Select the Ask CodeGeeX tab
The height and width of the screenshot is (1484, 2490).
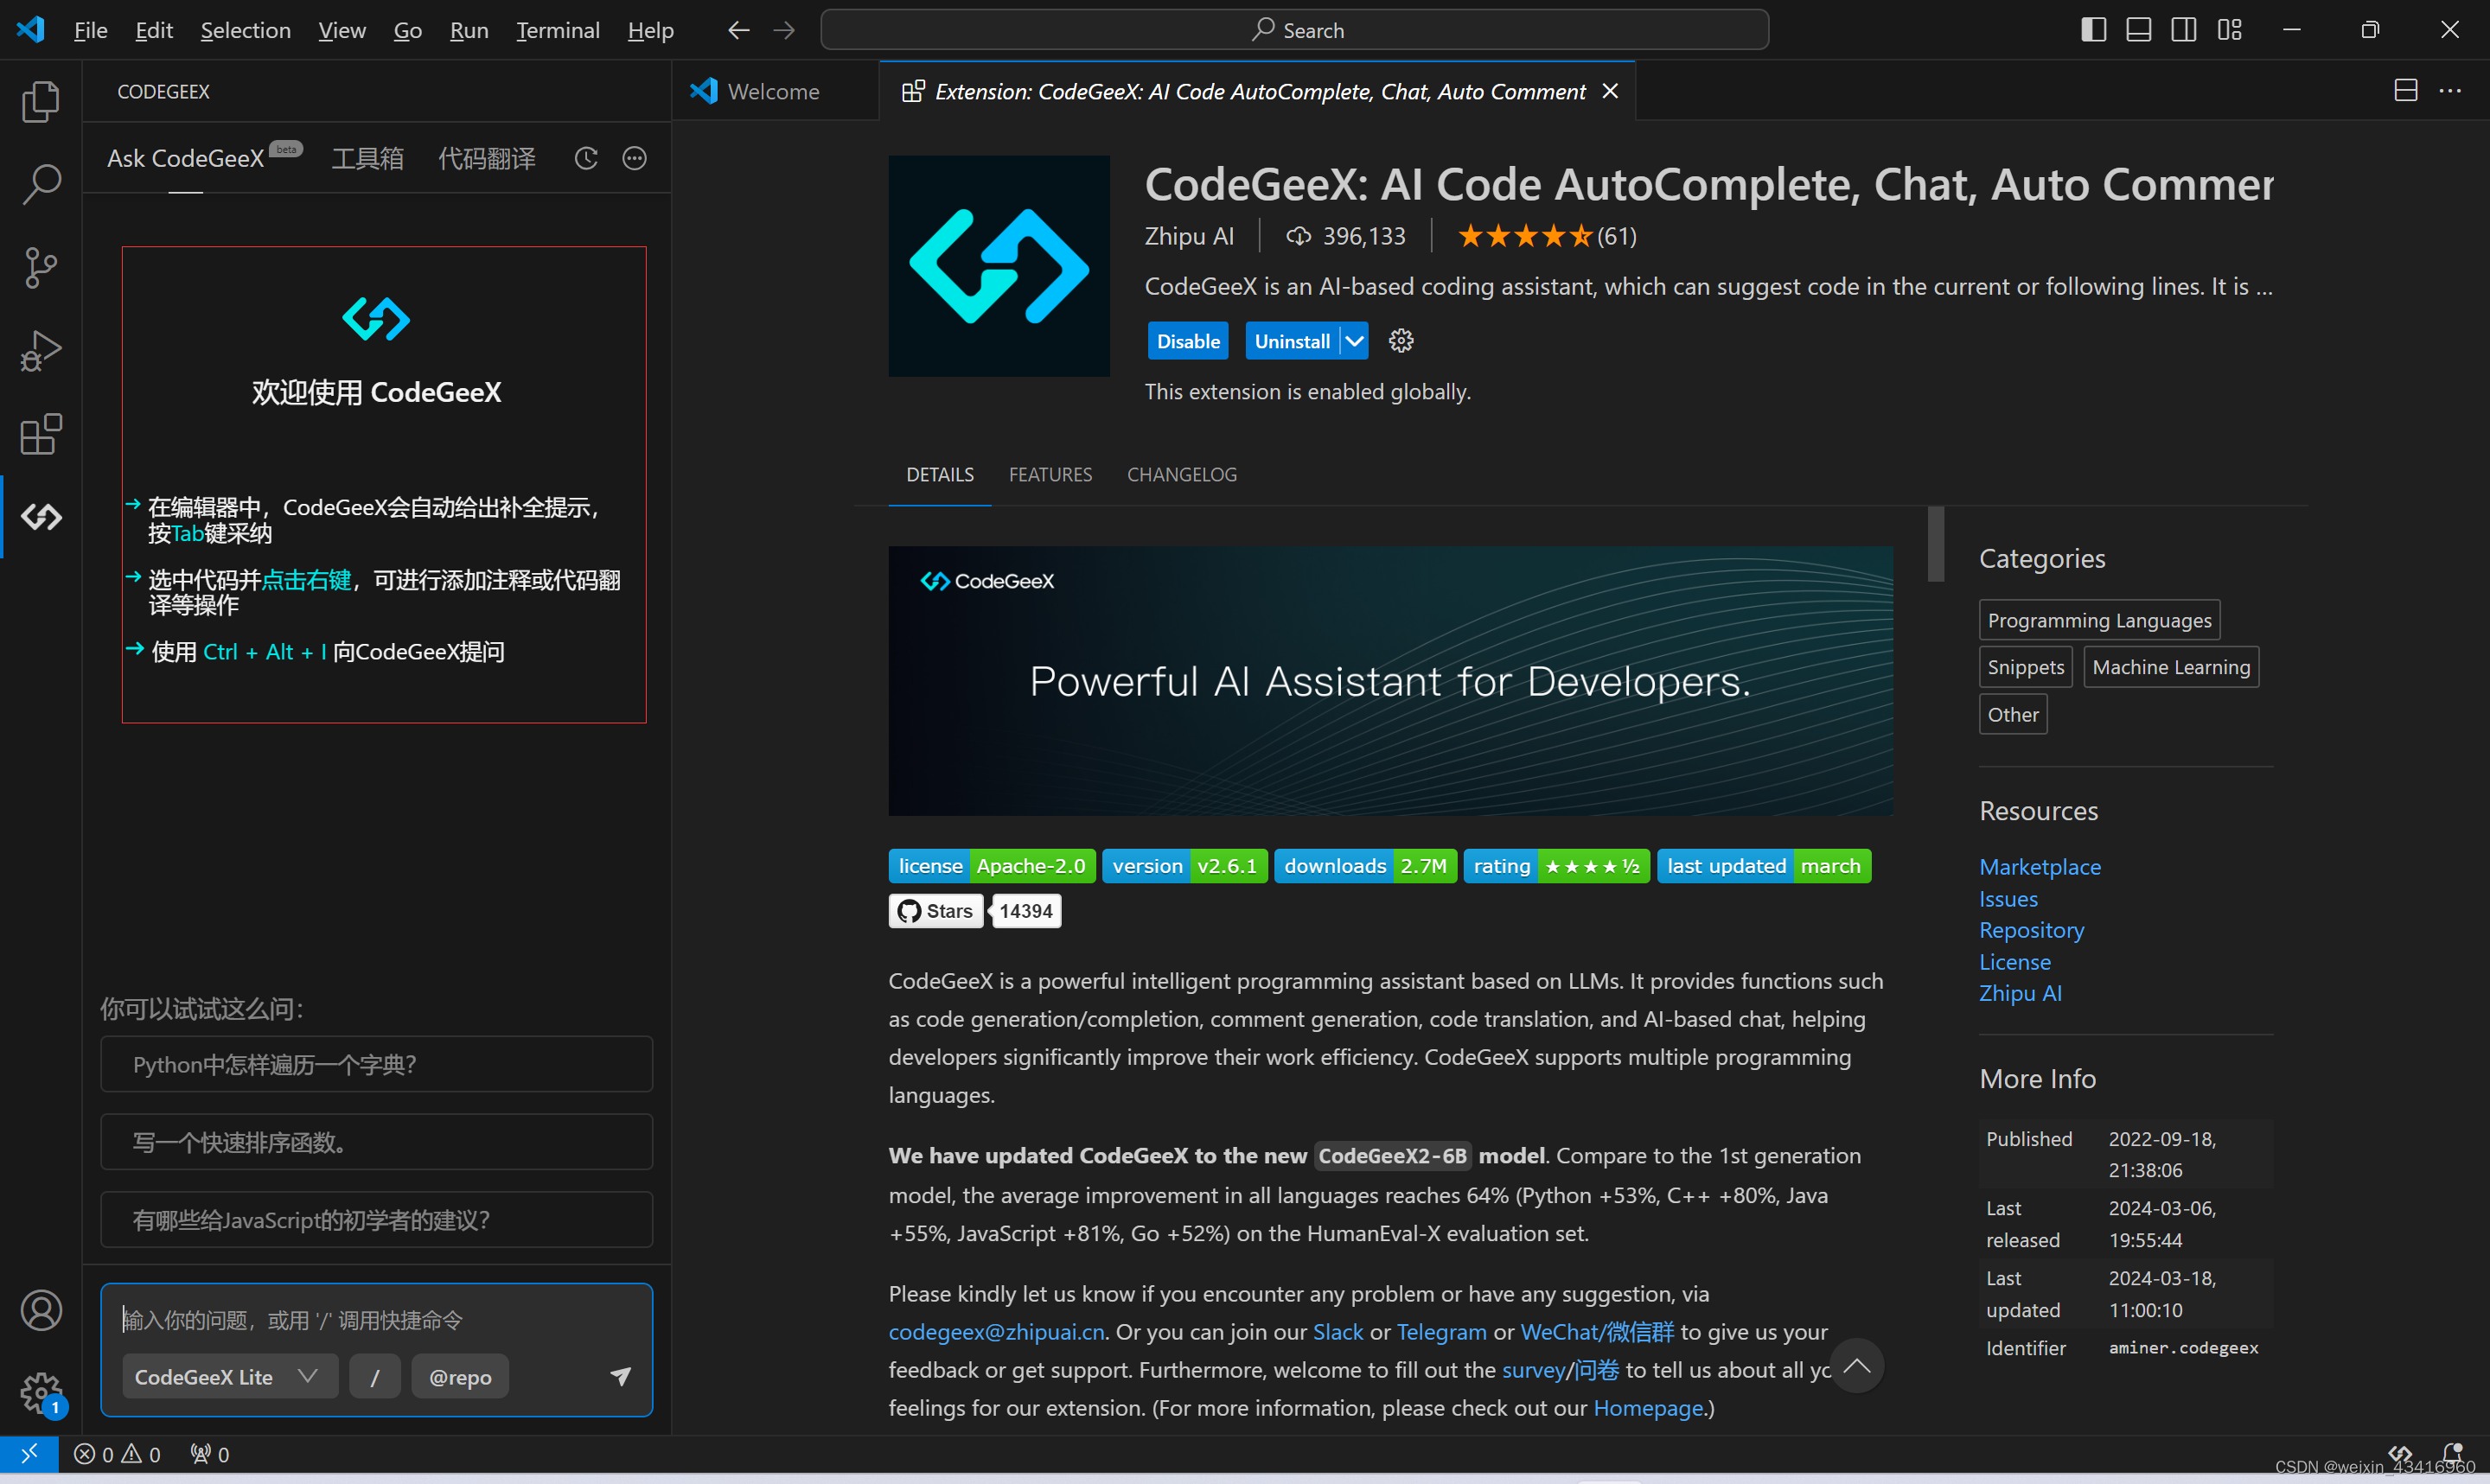pyautogui.click(x=186, y=158)
